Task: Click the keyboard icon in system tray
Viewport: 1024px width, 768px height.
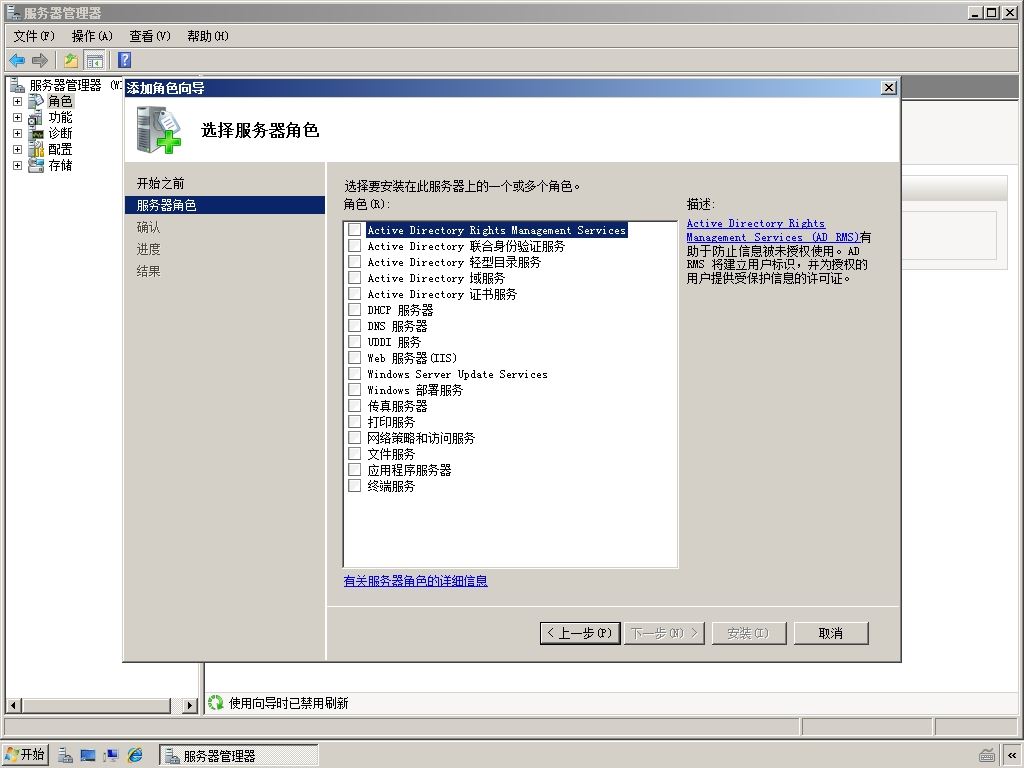Action: (987, 756)
